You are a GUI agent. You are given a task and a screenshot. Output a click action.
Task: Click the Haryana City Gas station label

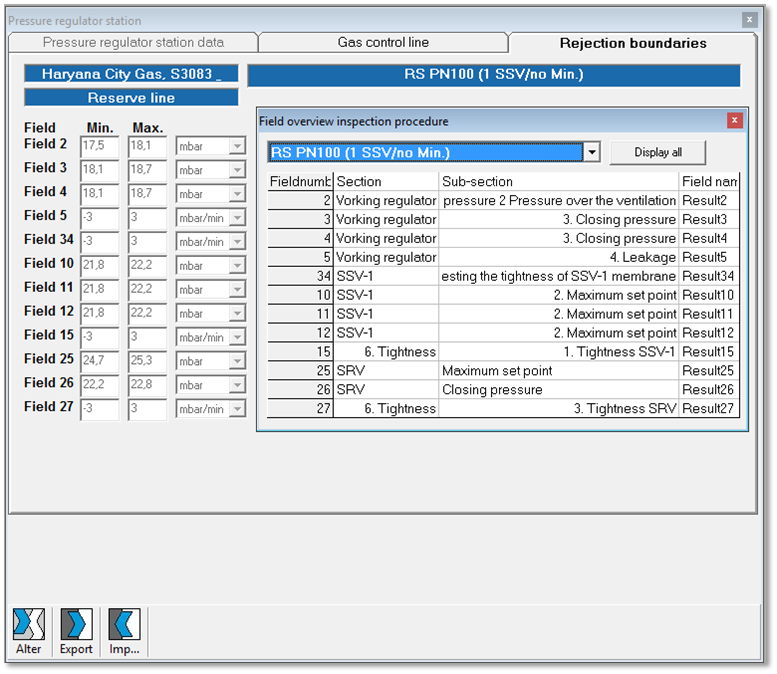(x=131, y=75)
